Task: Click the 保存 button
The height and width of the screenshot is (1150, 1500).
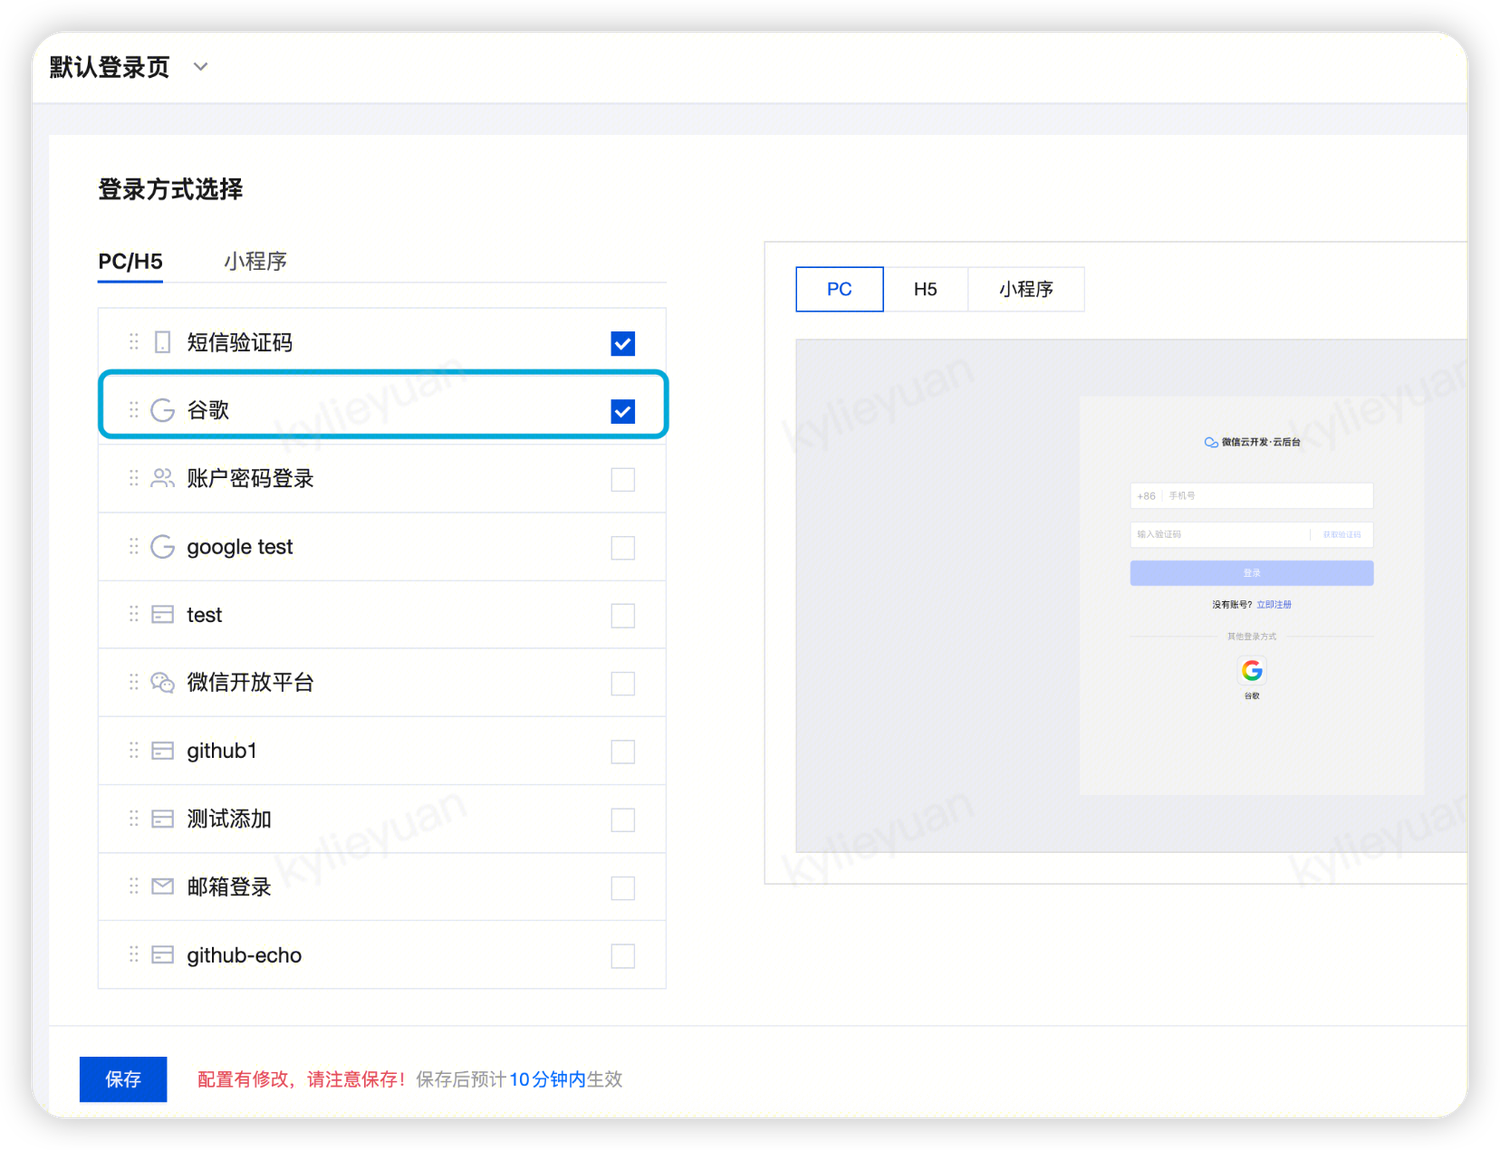Action: click(122, 1079)
